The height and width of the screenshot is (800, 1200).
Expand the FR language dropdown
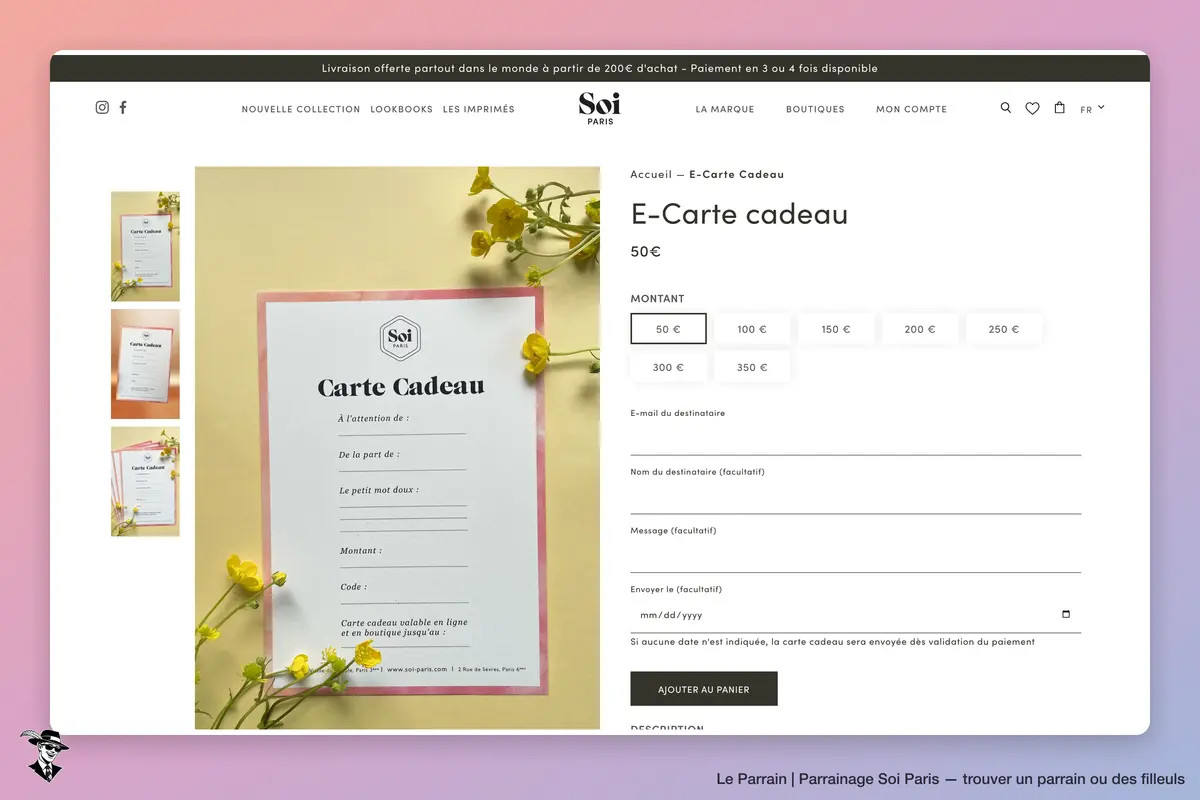(1092, 109)
